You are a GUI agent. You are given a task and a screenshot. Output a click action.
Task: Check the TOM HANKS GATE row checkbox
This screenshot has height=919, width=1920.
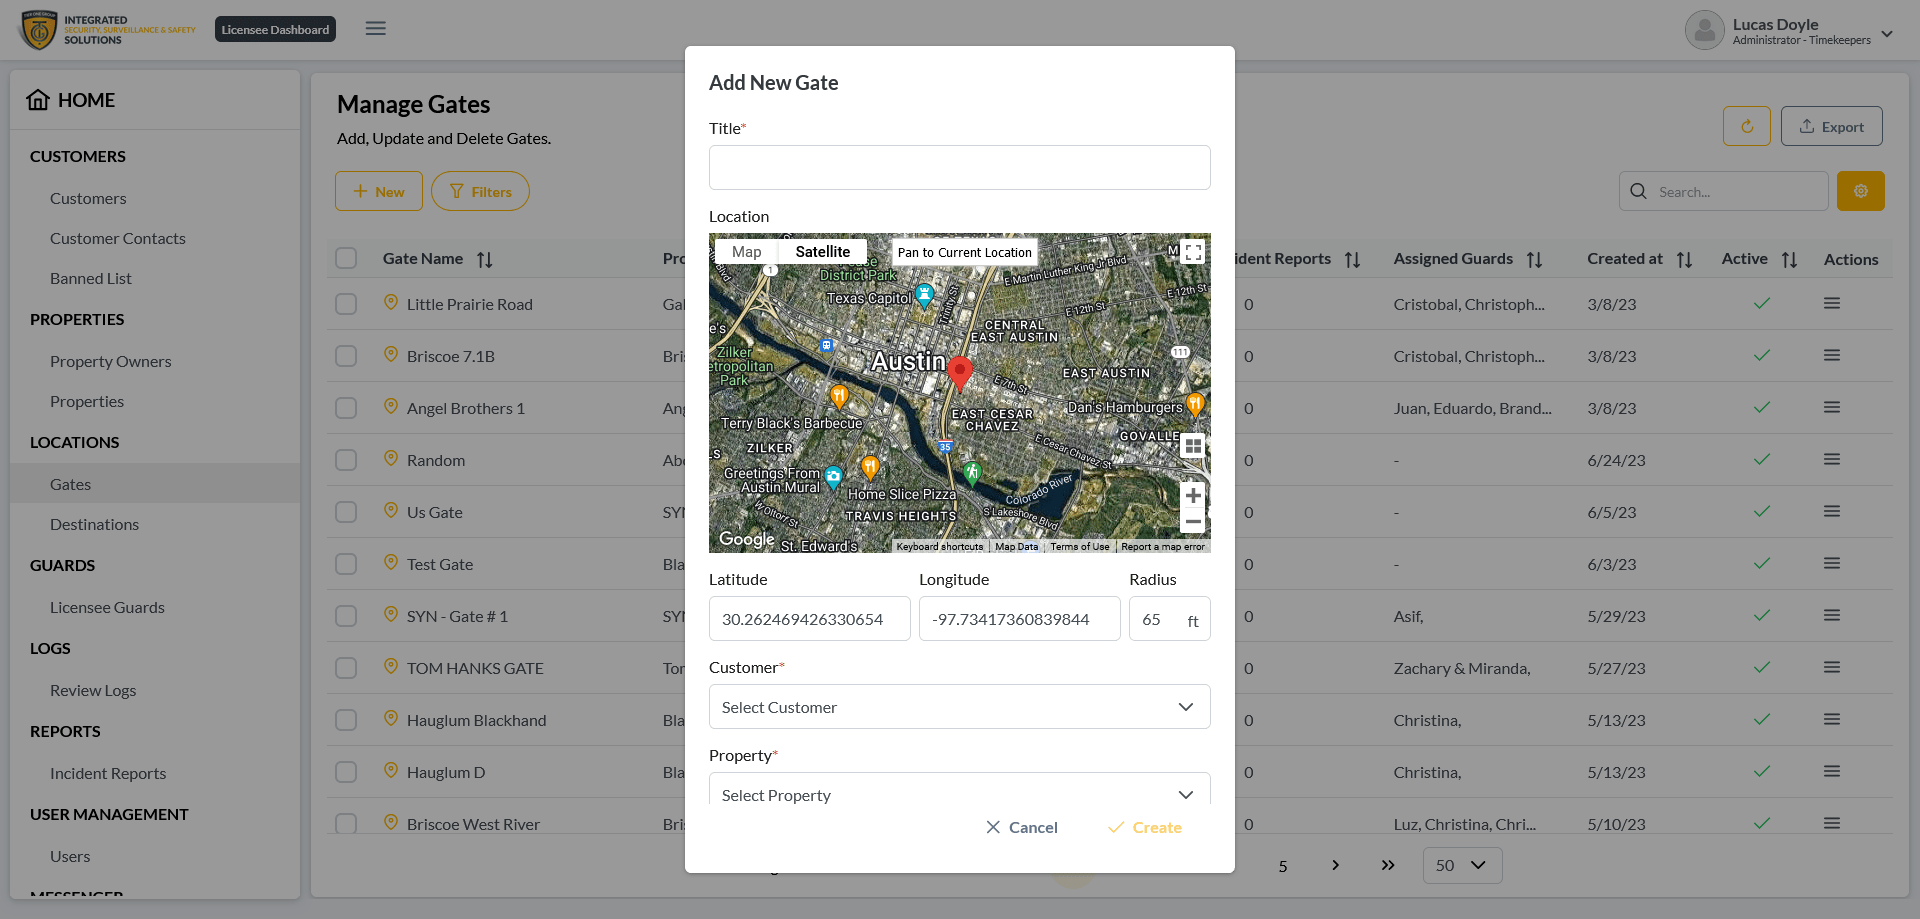(346, 668)
